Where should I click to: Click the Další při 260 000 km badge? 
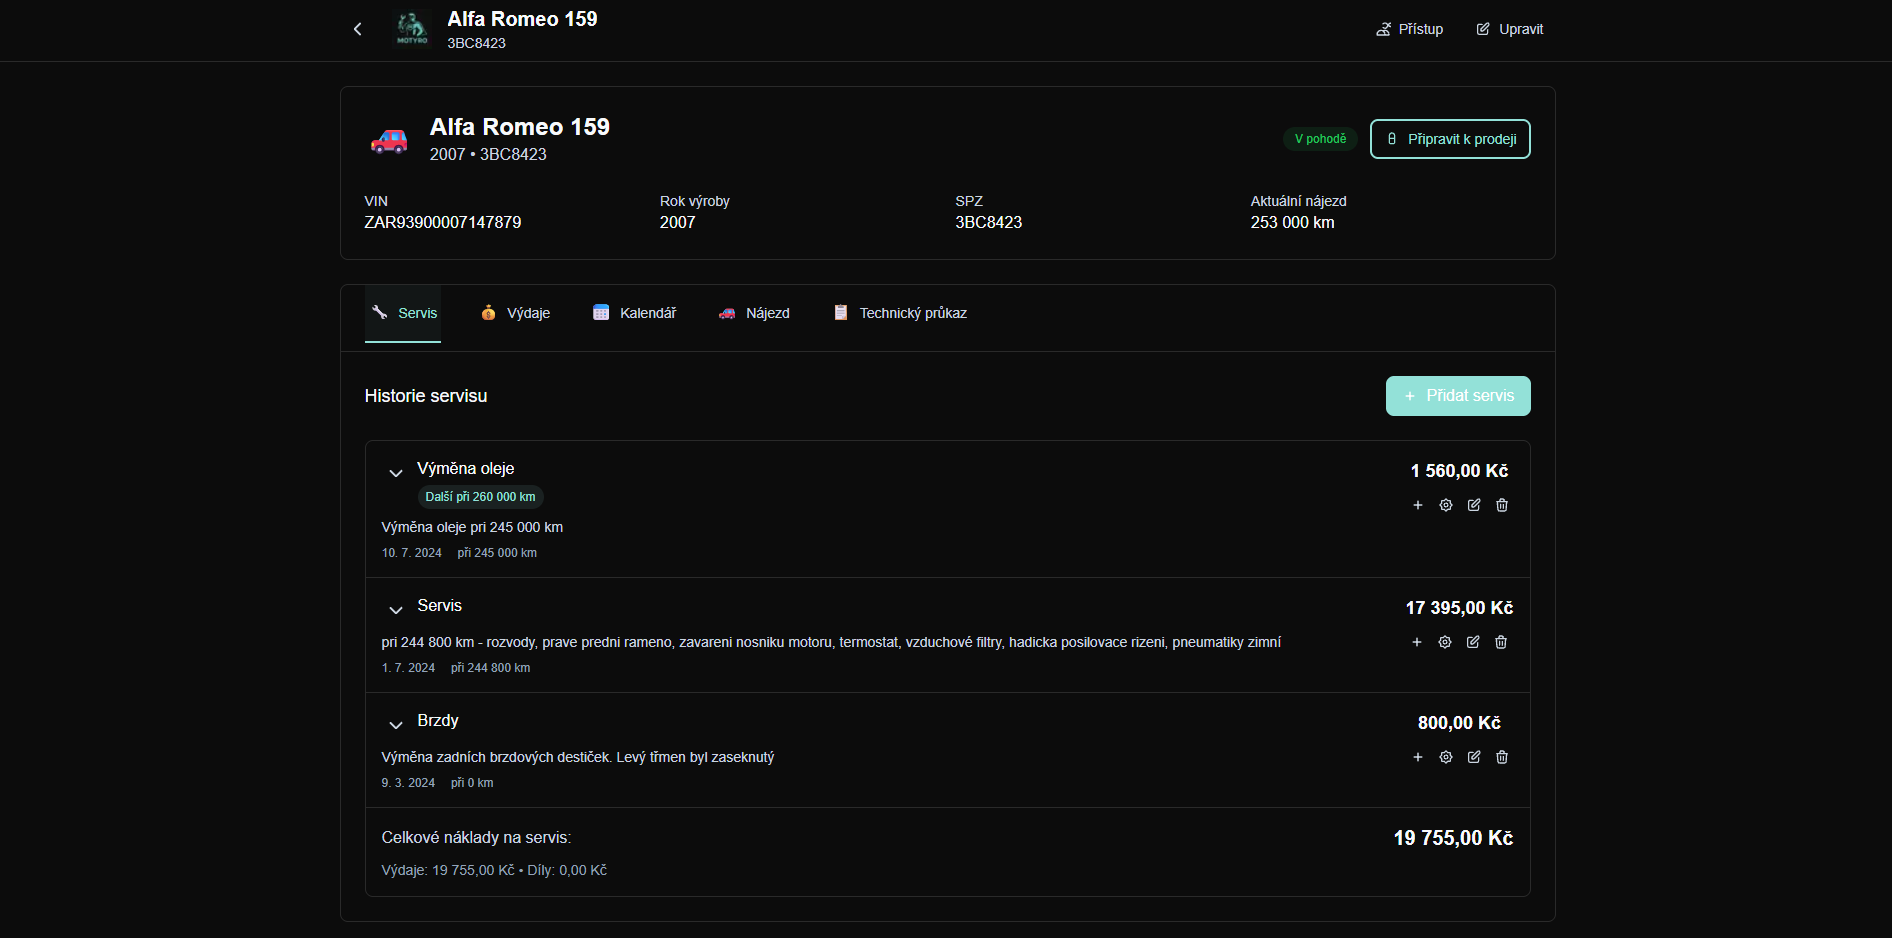click(x=480, y=497)
